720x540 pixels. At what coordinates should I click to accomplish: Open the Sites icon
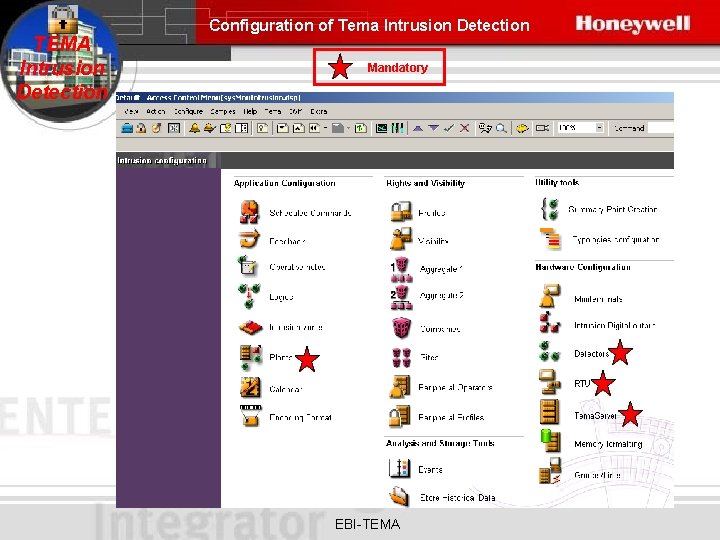(x=401, y=358)
